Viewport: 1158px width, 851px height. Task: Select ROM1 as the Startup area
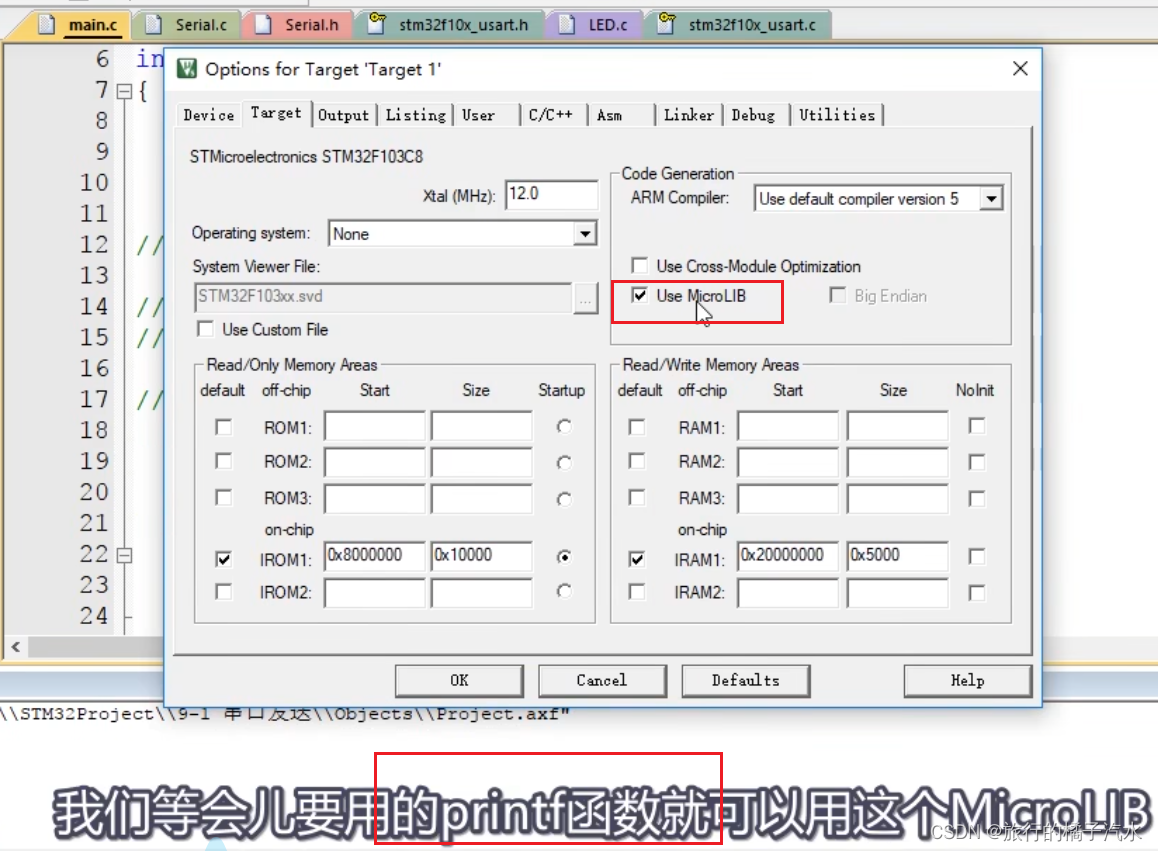click(x=563, y=427)
